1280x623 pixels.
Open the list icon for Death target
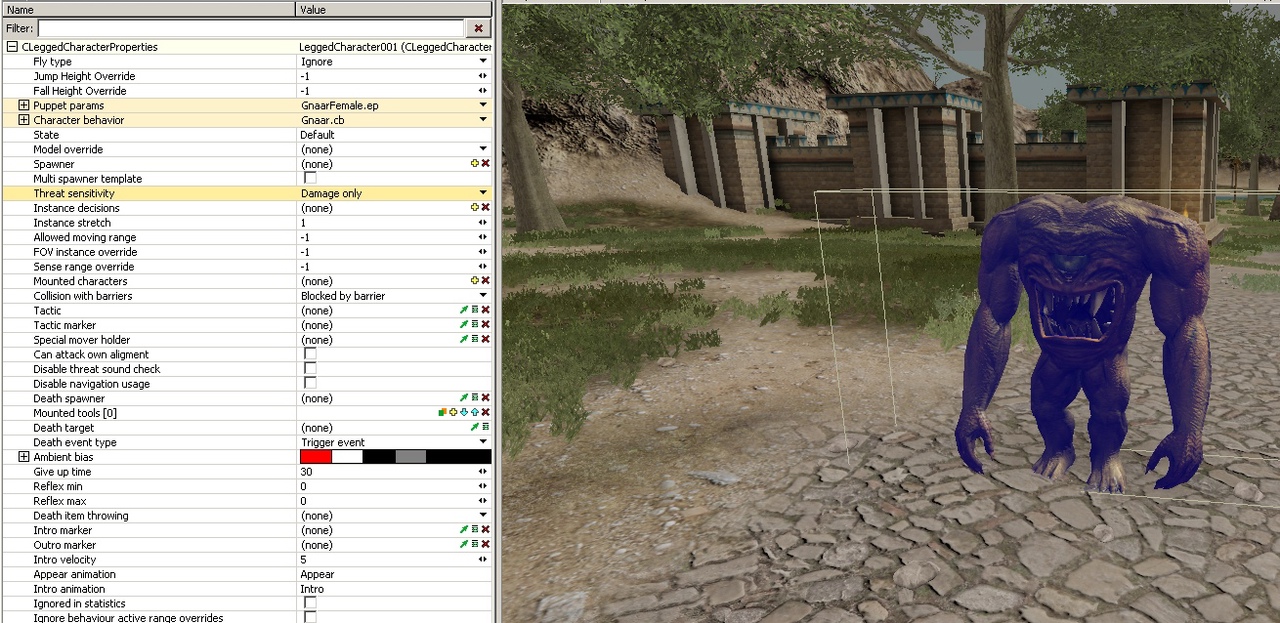(485, 427)
